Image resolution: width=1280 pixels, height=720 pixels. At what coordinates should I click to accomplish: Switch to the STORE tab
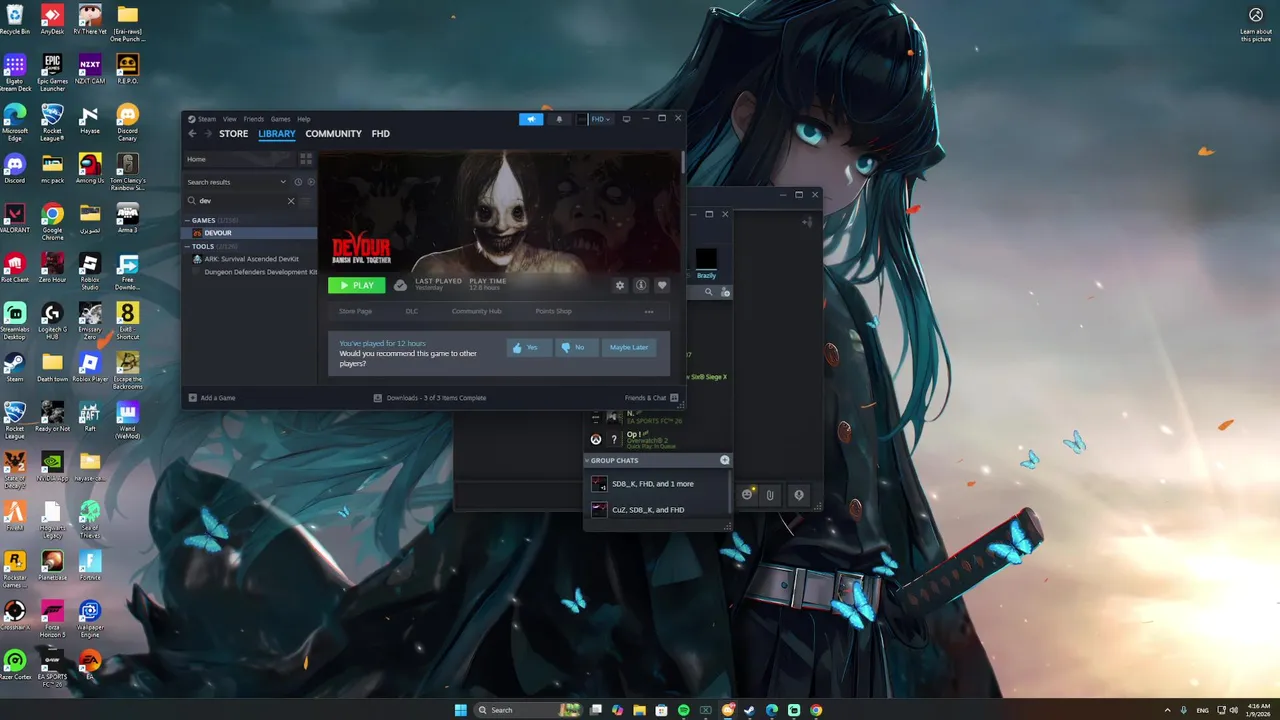(x=233, y=134)
